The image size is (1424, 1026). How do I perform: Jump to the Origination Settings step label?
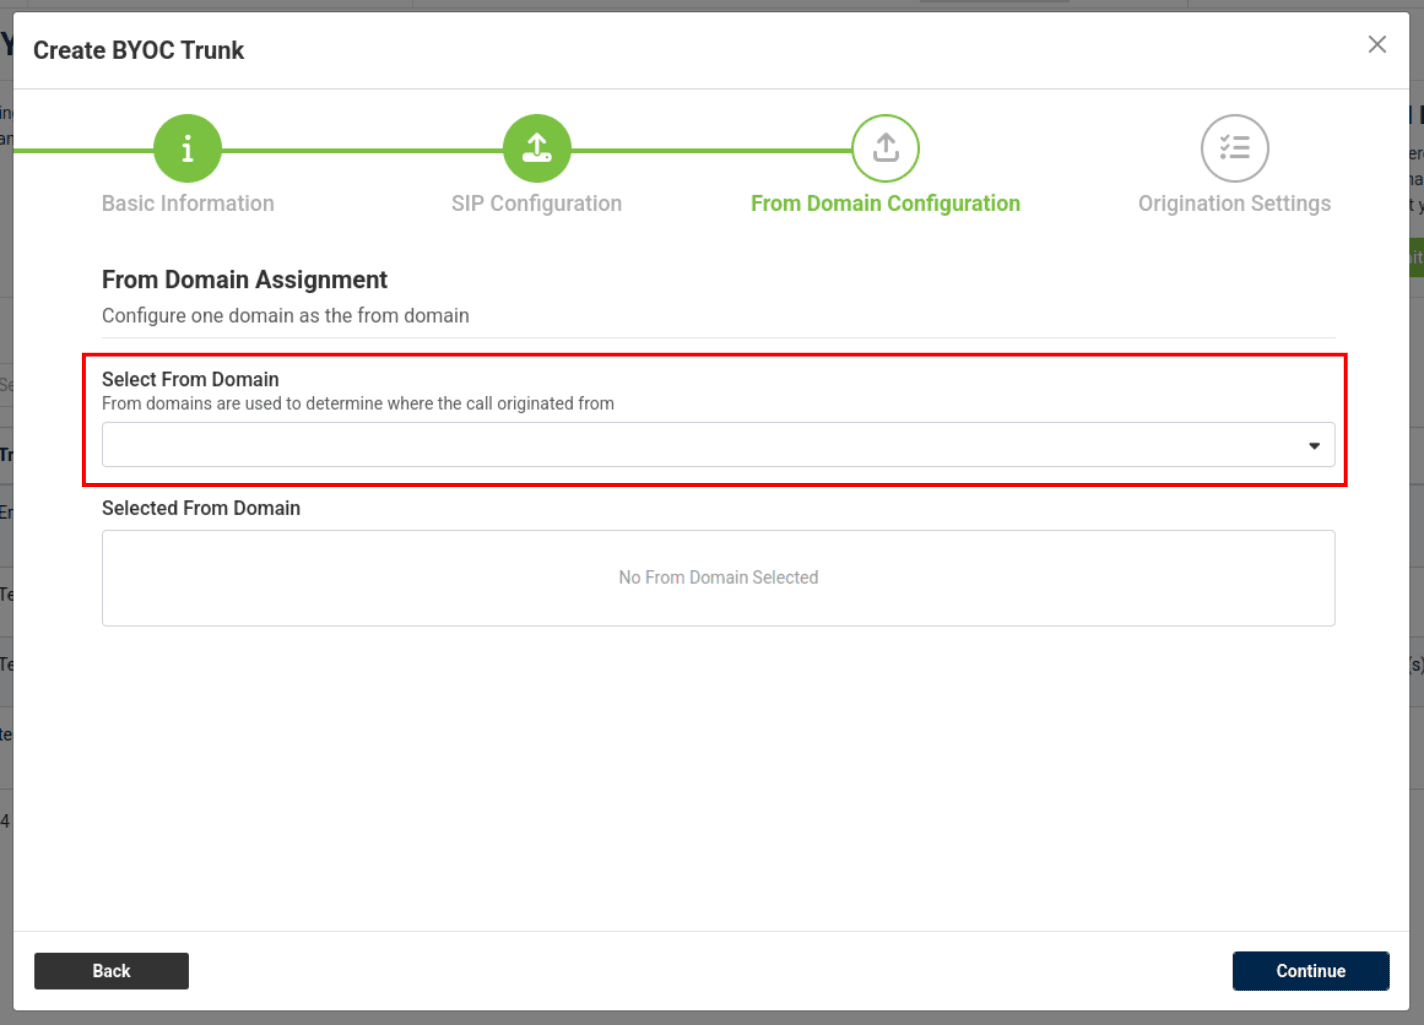tap(1234, 204)
